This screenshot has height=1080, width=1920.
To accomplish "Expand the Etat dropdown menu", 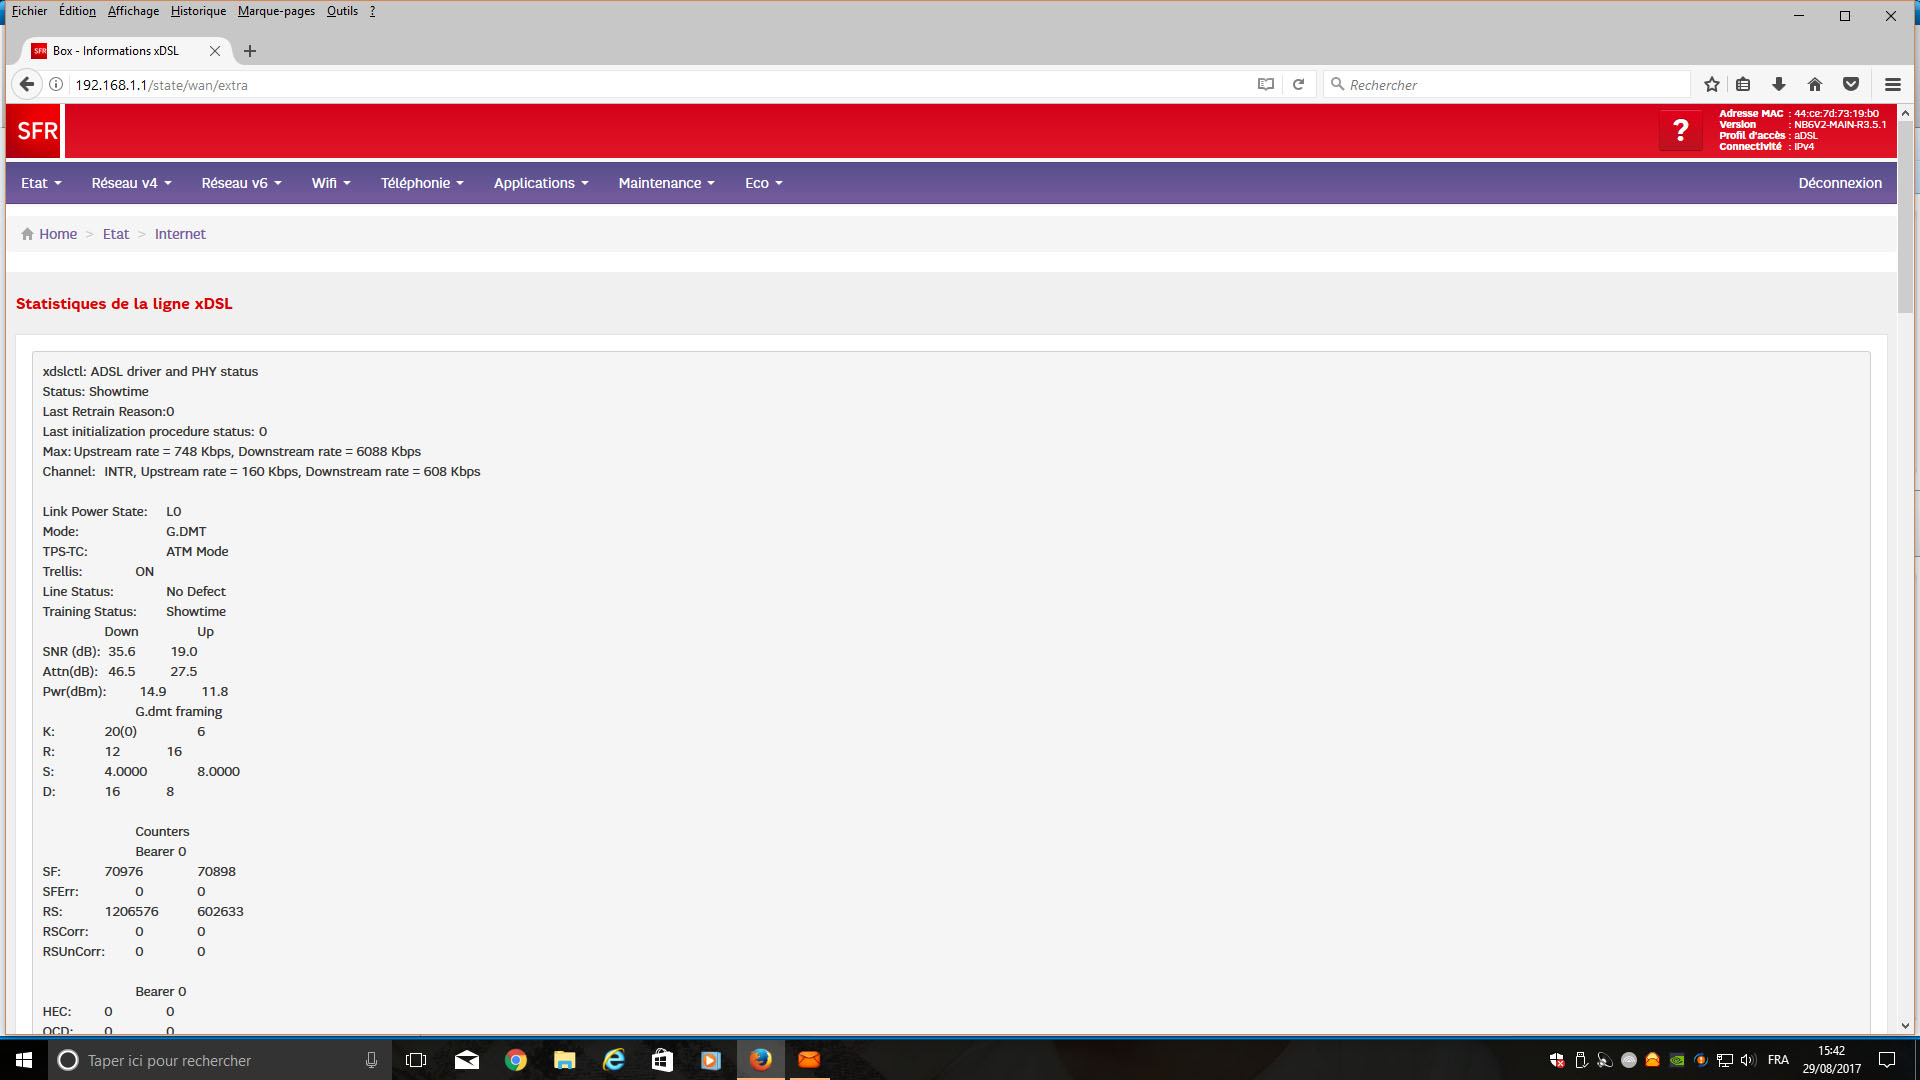I will [41, 183].
